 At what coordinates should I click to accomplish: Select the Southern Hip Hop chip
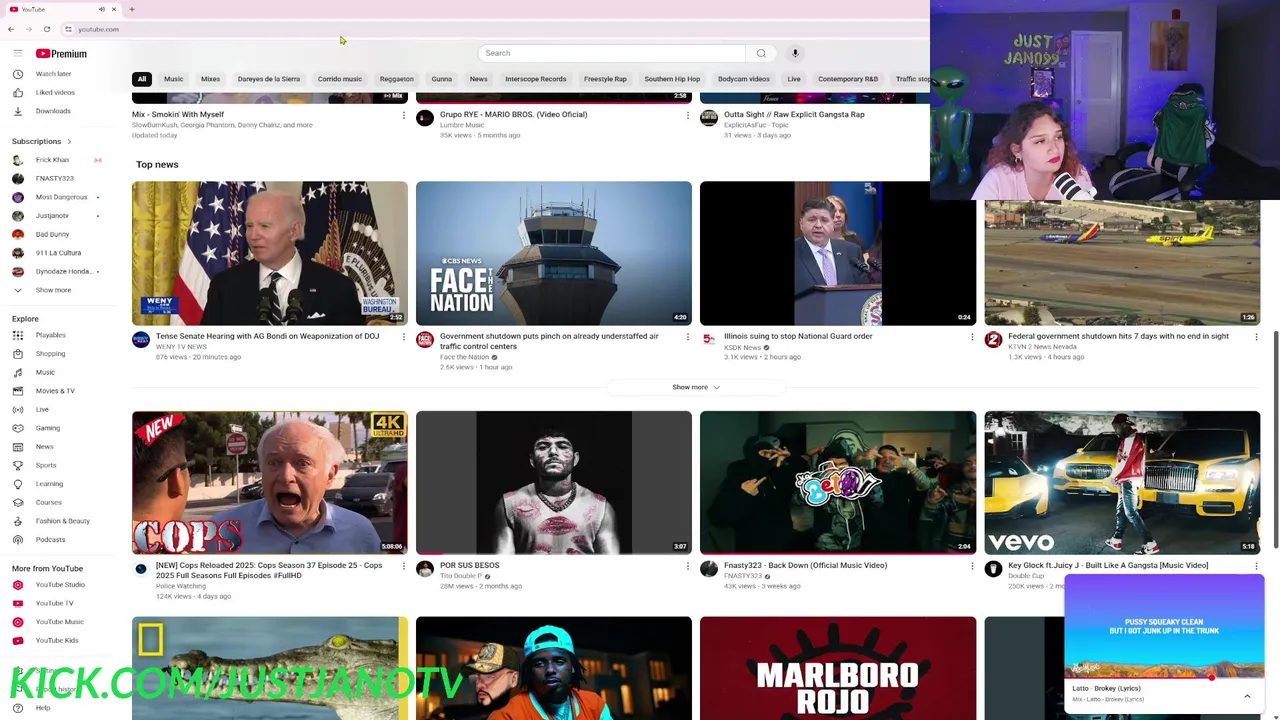point(672,79)
